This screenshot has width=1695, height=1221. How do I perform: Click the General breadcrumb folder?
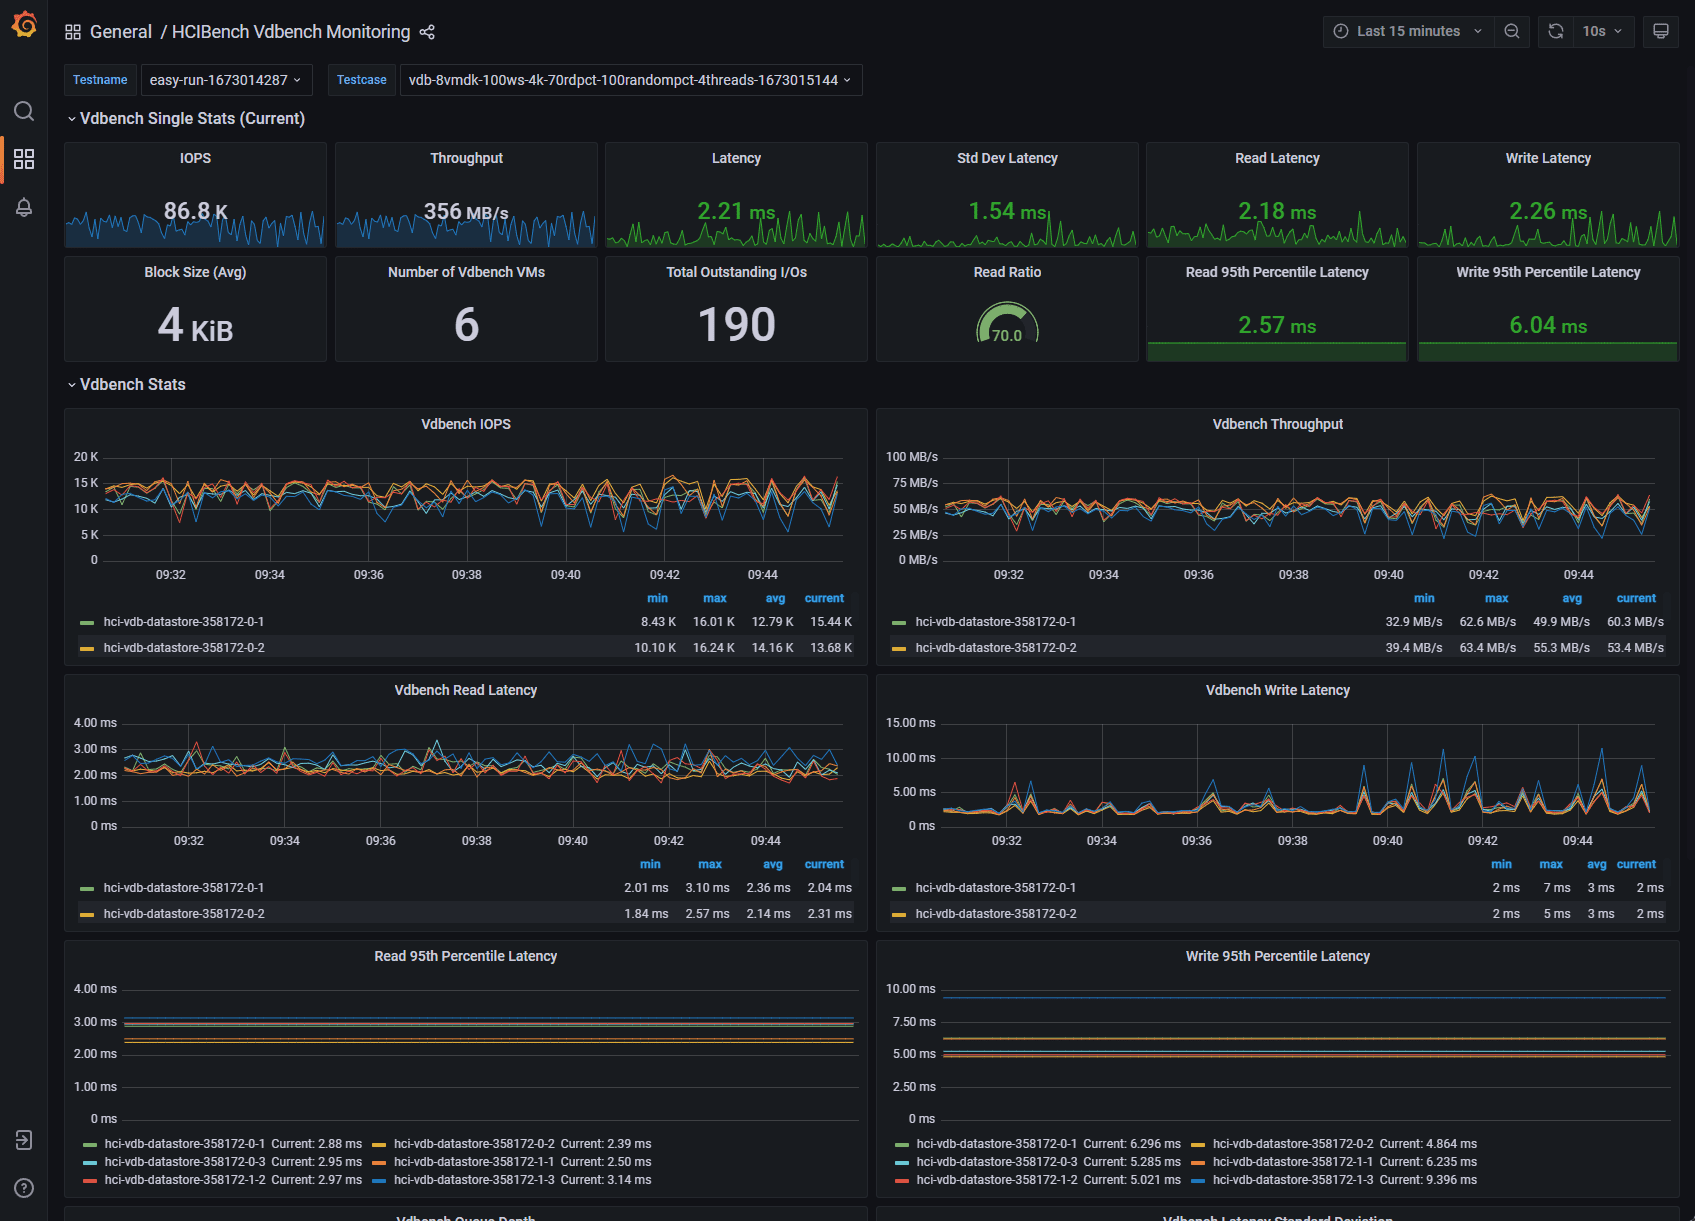(121, 31)
